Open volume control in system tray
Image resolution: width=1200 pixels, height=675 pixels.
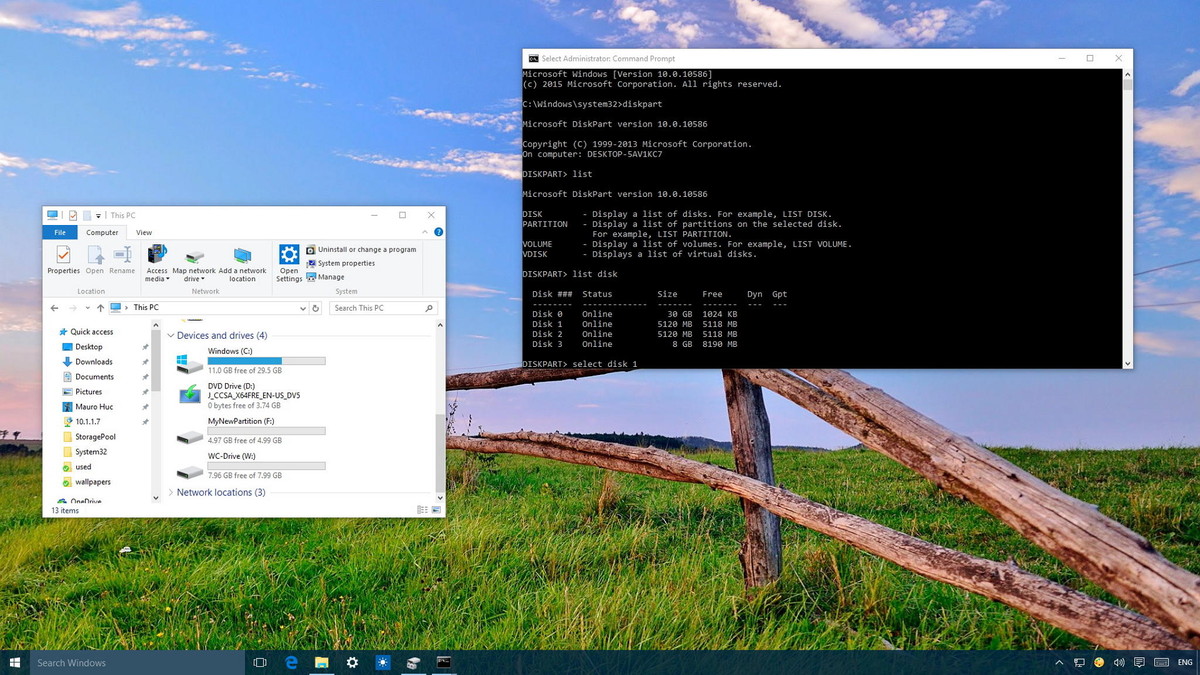click(x=1119, y=662)
